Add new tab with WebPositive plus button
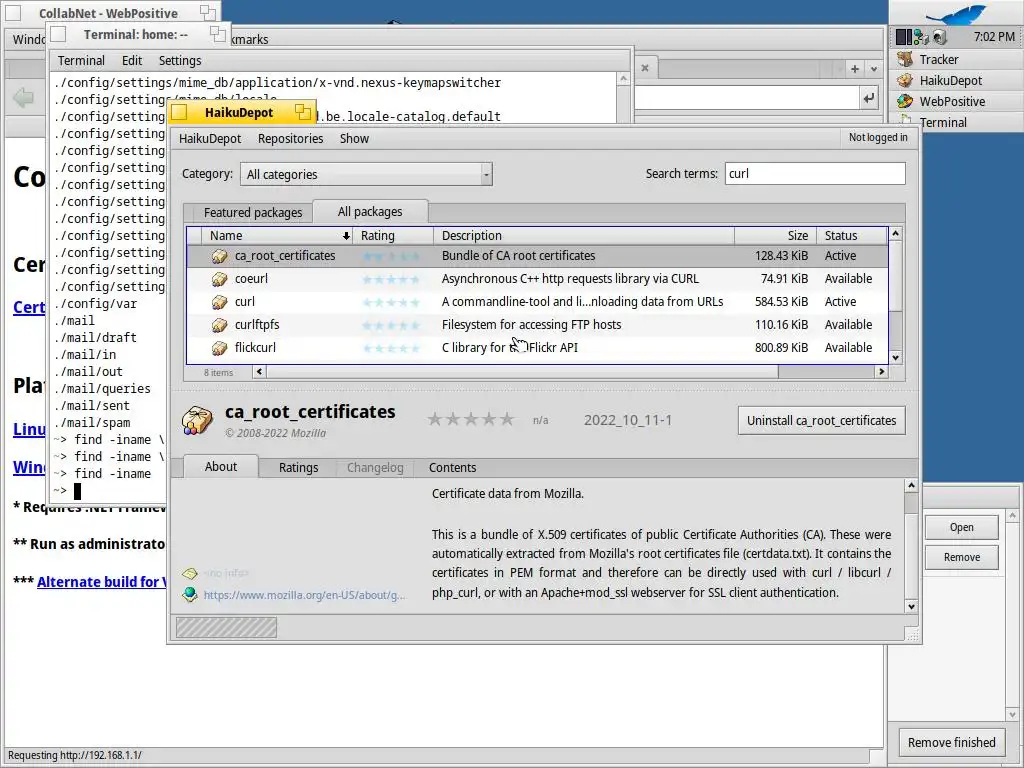Screen dimensions: 1024x768 (854, 68)
